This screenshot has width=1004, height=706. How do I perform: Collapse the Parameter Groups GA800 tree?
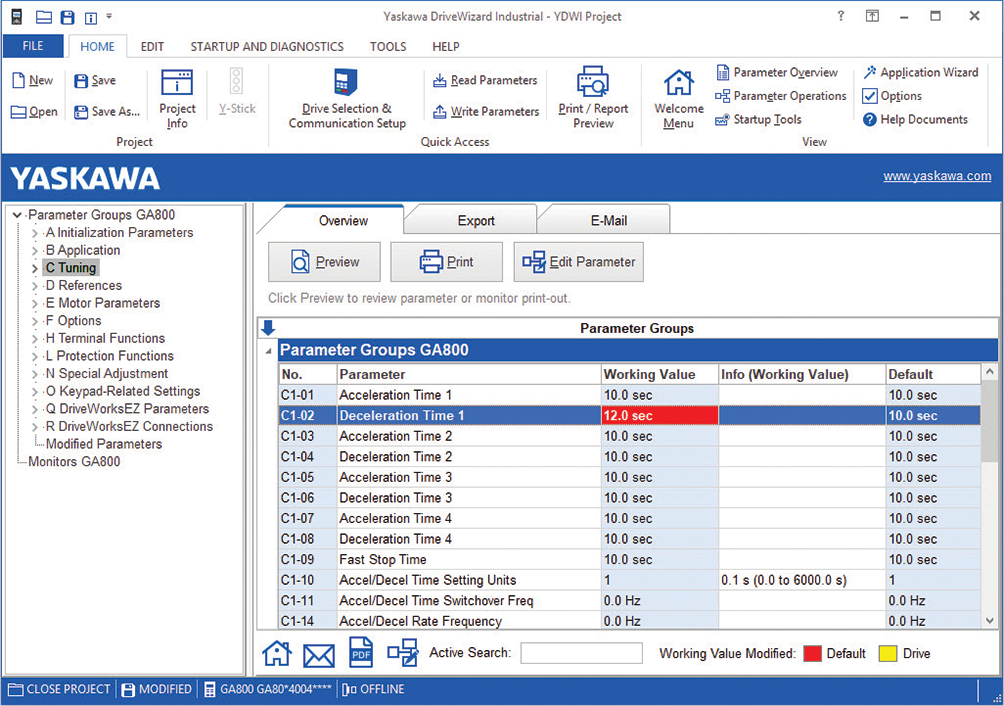pos(18,215)
